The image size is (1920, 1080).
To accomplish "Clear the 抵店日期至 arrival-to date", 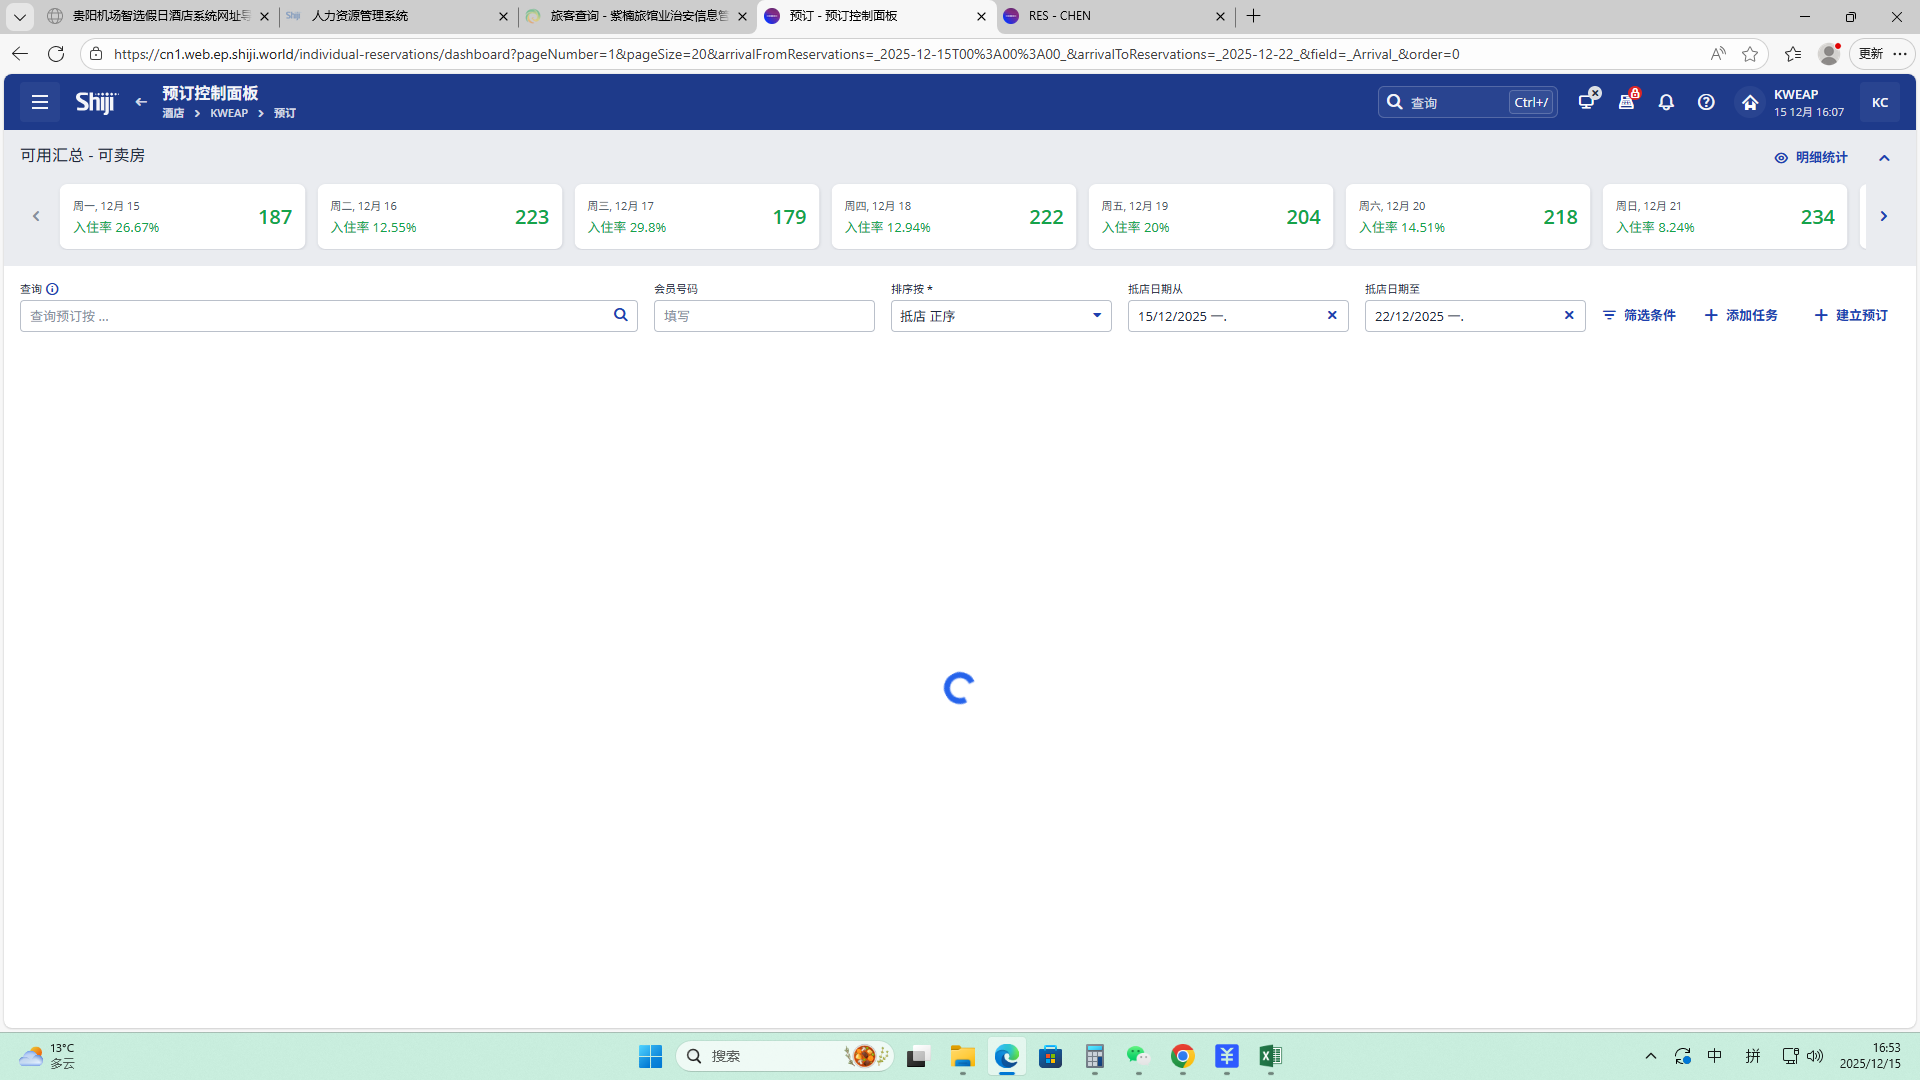I will point(1569,315).
